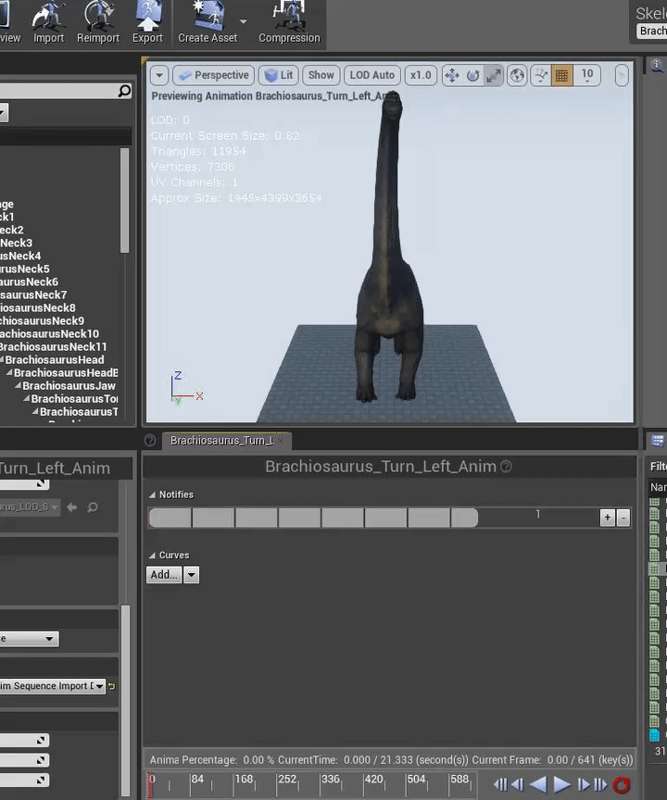Select the saurusNeck7 bone row
The height and width of the screenshot is (800, 667).
tap(34, 295)
